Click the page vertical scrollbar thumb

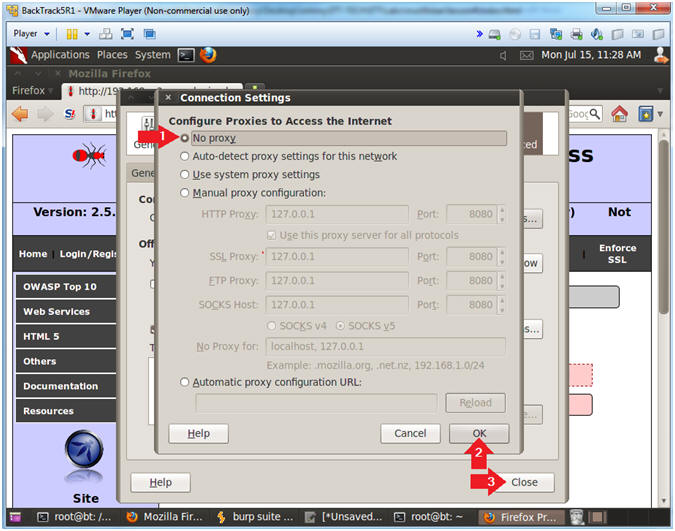(664, 226)
